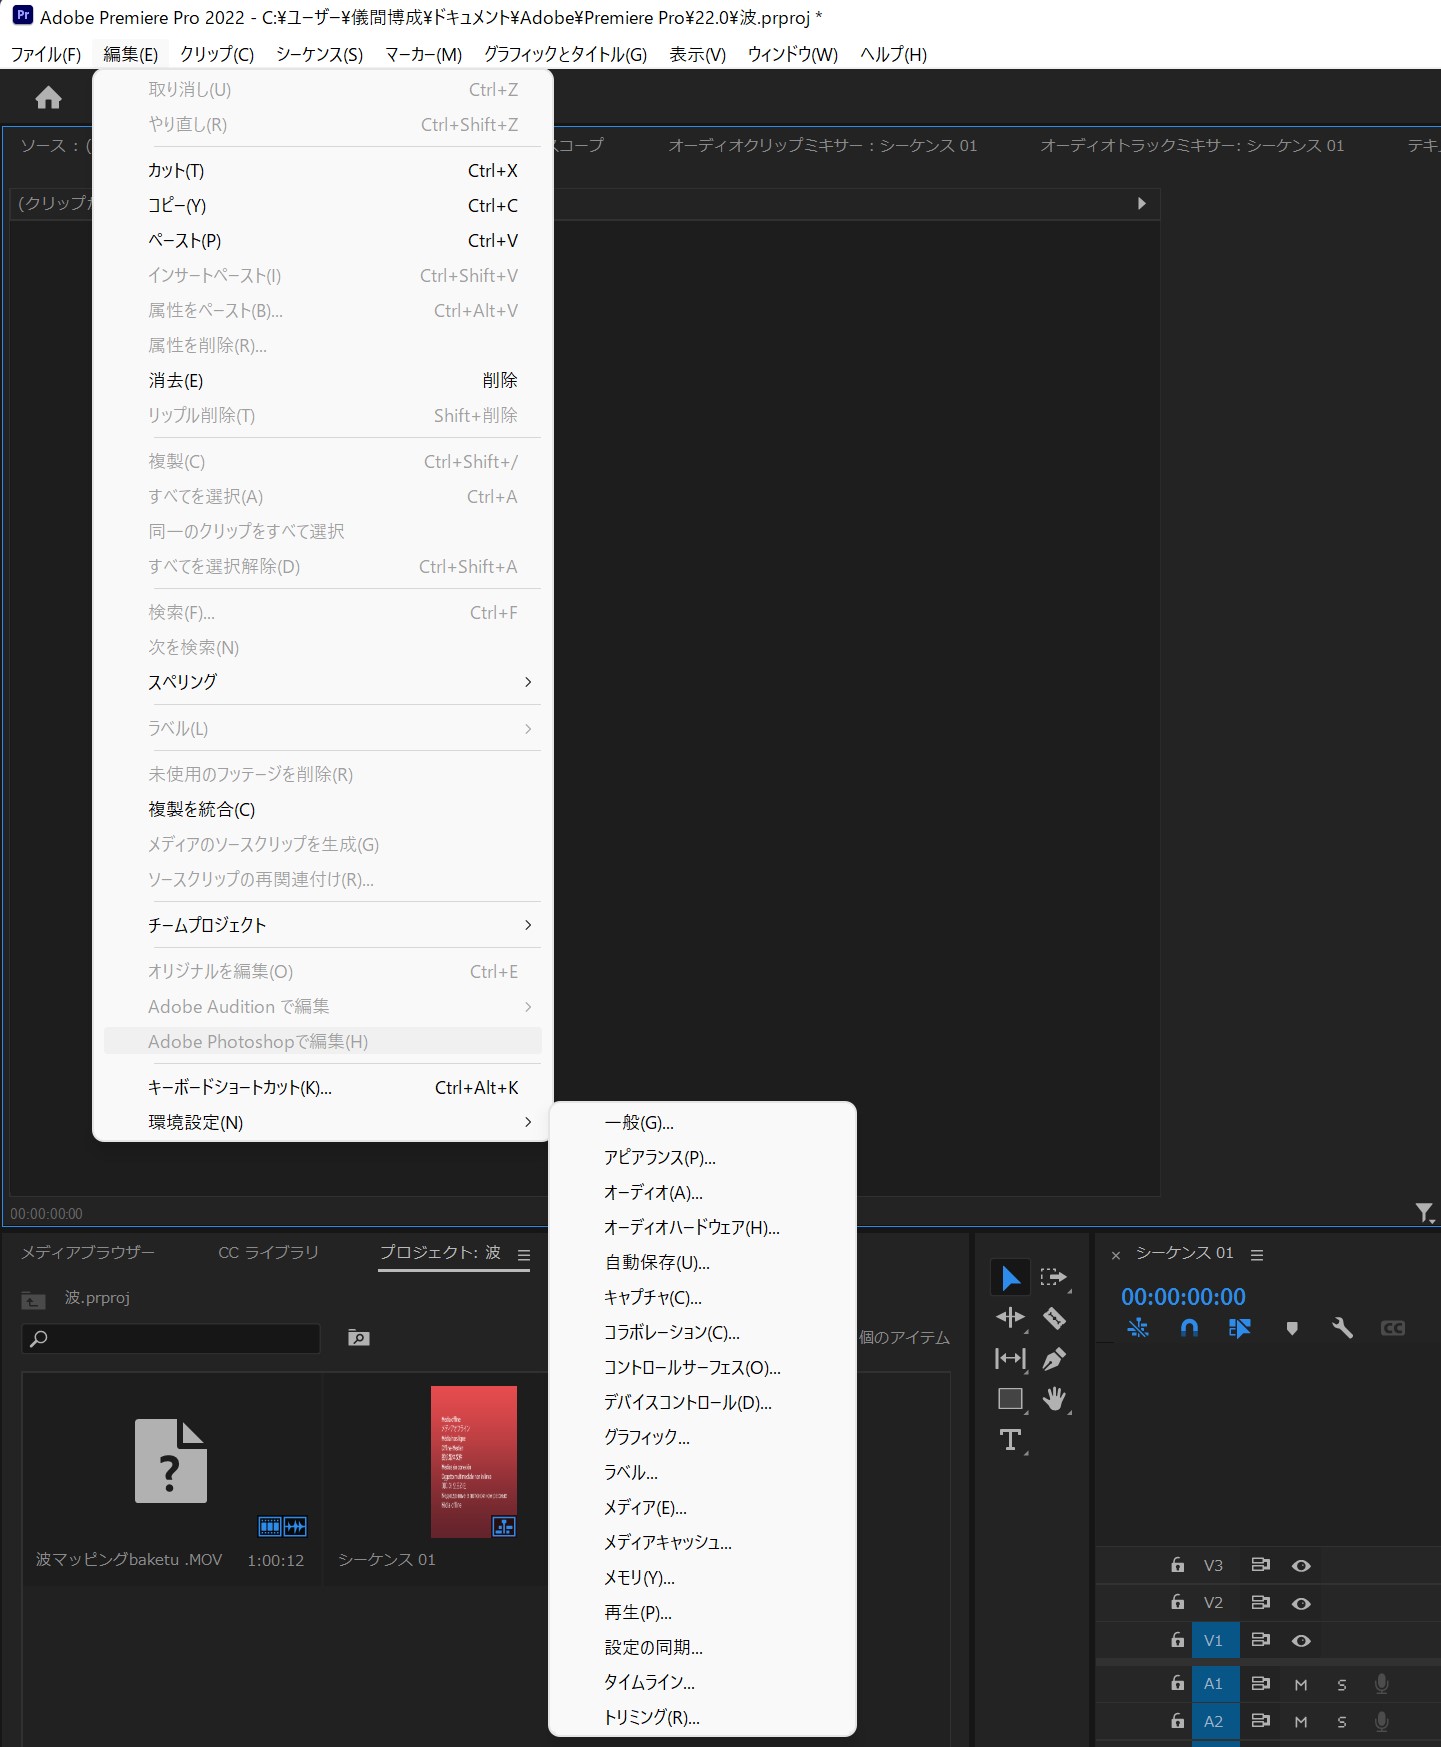Select the Ripple Edit tool
The image size is (1441, 1747).
pyautogui.click(x=1010, y=1318)
